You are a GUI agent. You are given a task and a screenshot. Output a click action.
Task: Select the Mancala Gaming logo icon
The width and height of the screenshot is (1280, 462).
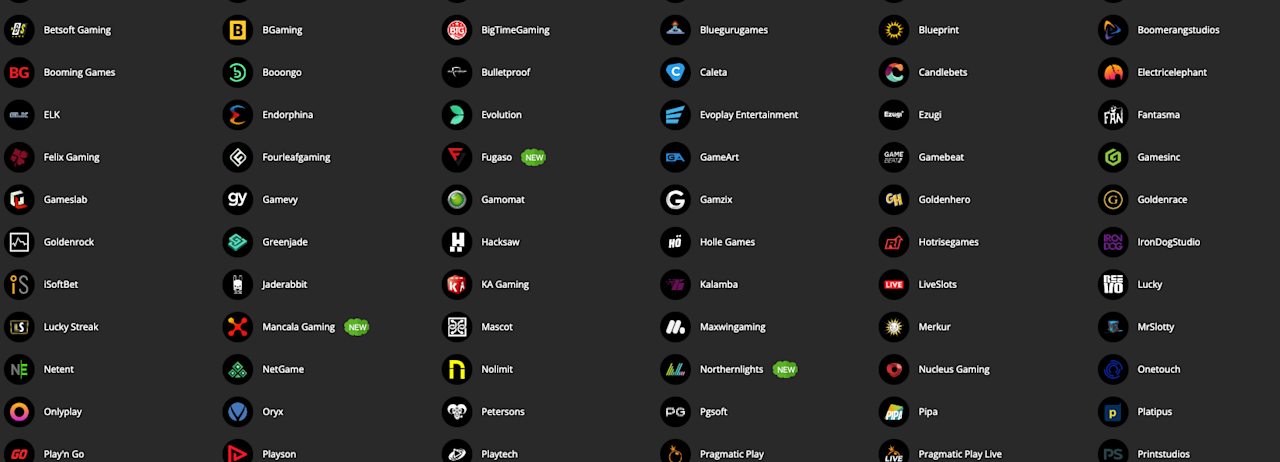(237, 327)
